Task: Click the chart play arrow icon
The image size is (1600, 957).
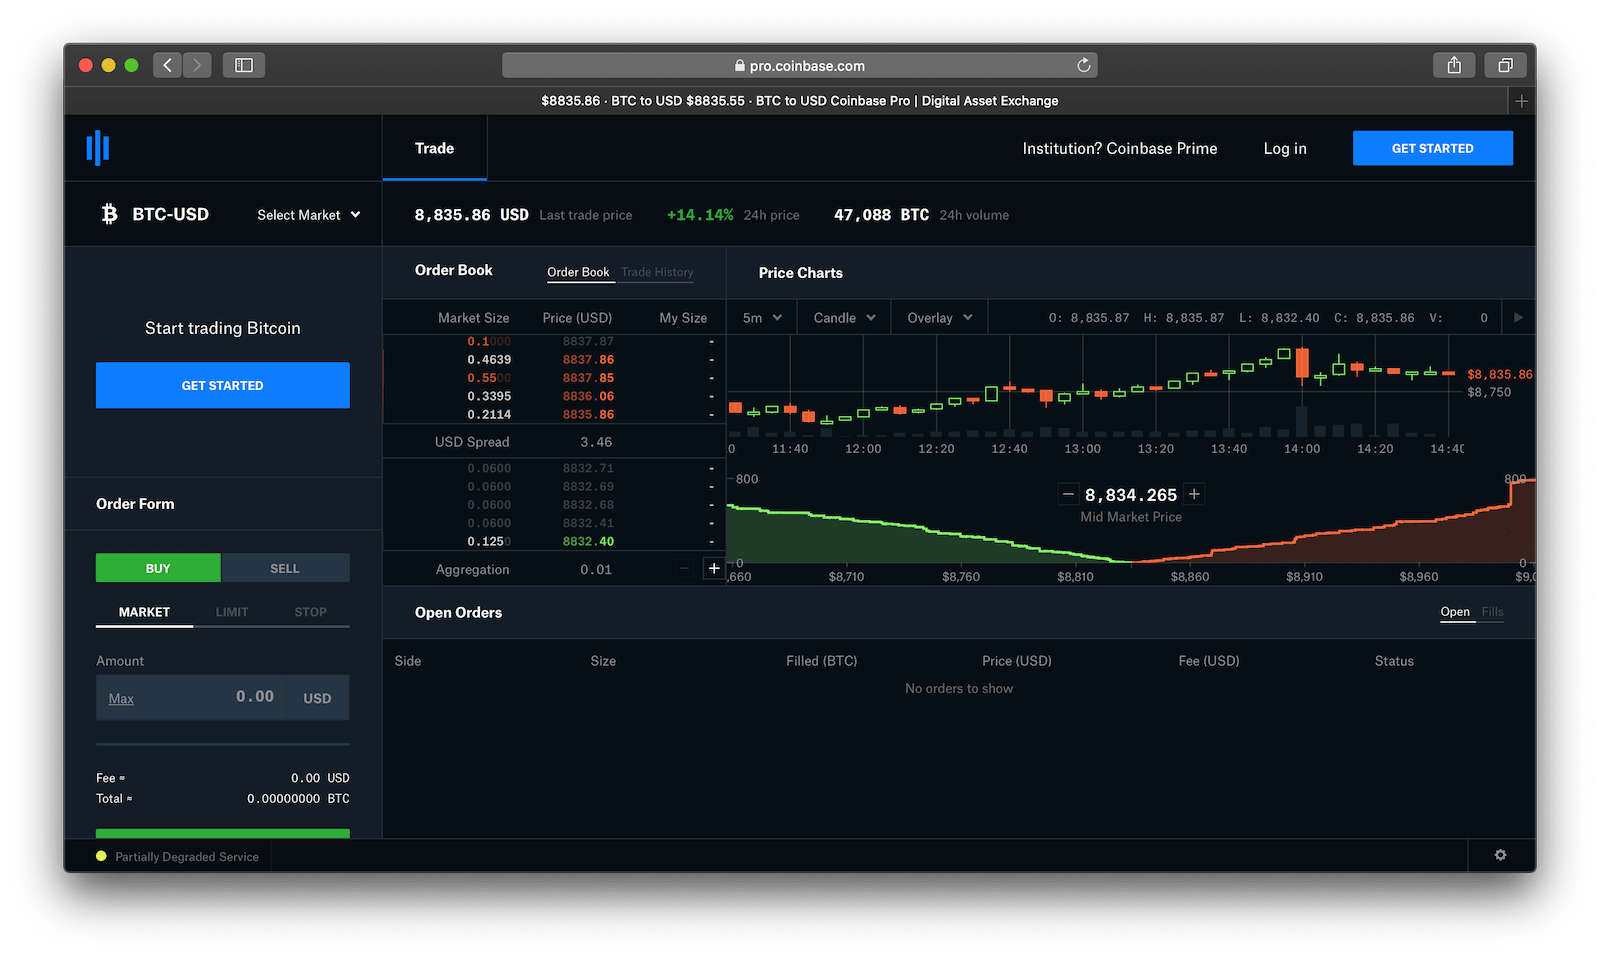Action: (x=1518, y=317)
